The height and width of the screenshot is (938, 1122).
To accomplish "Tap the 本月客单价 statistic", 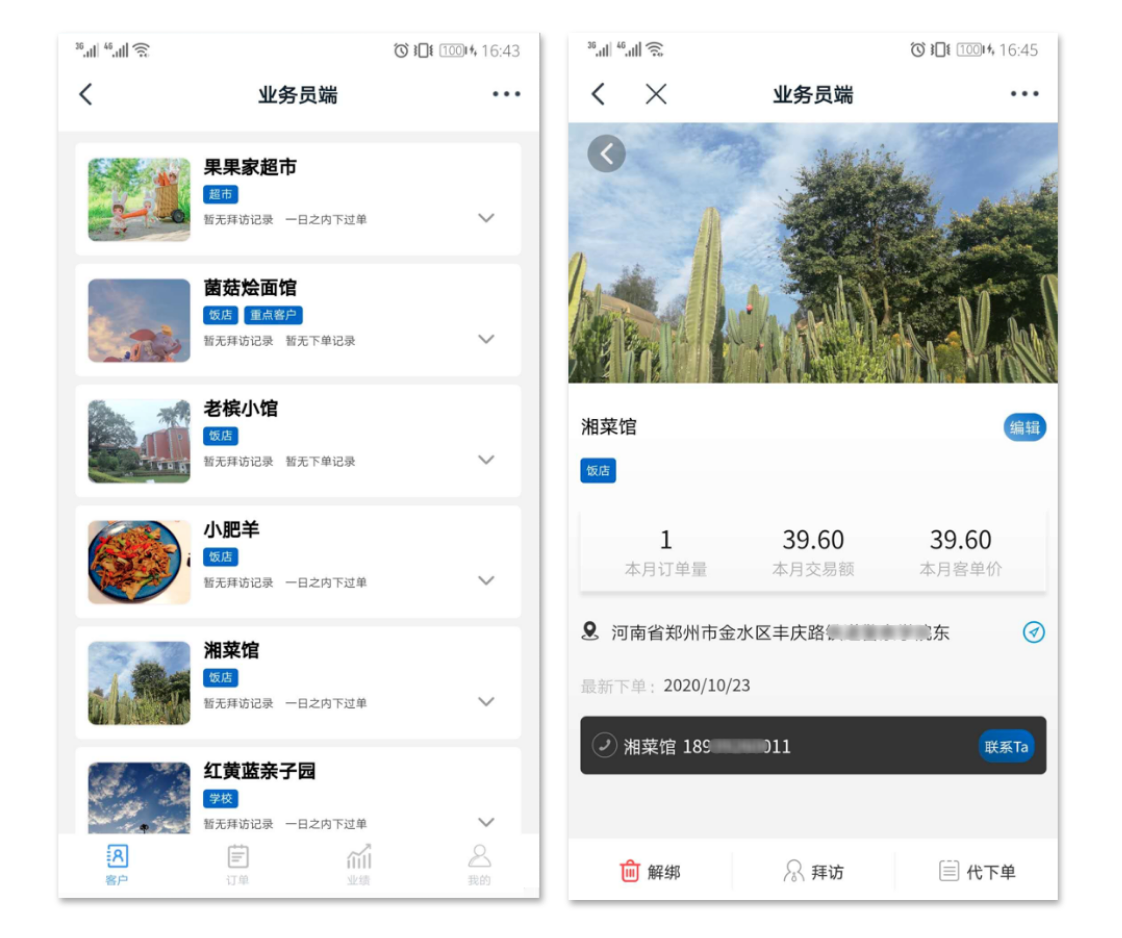I will (961, 552).
